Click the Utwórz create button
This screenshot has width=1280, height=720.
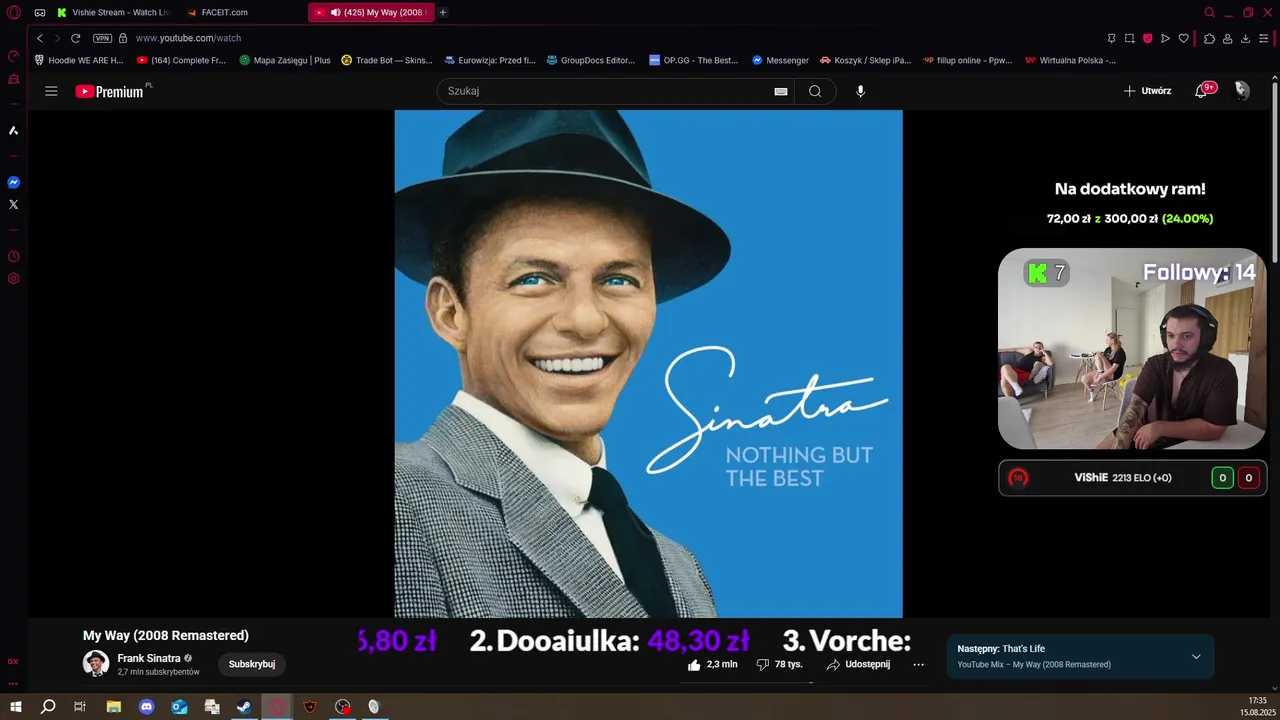1147,91
